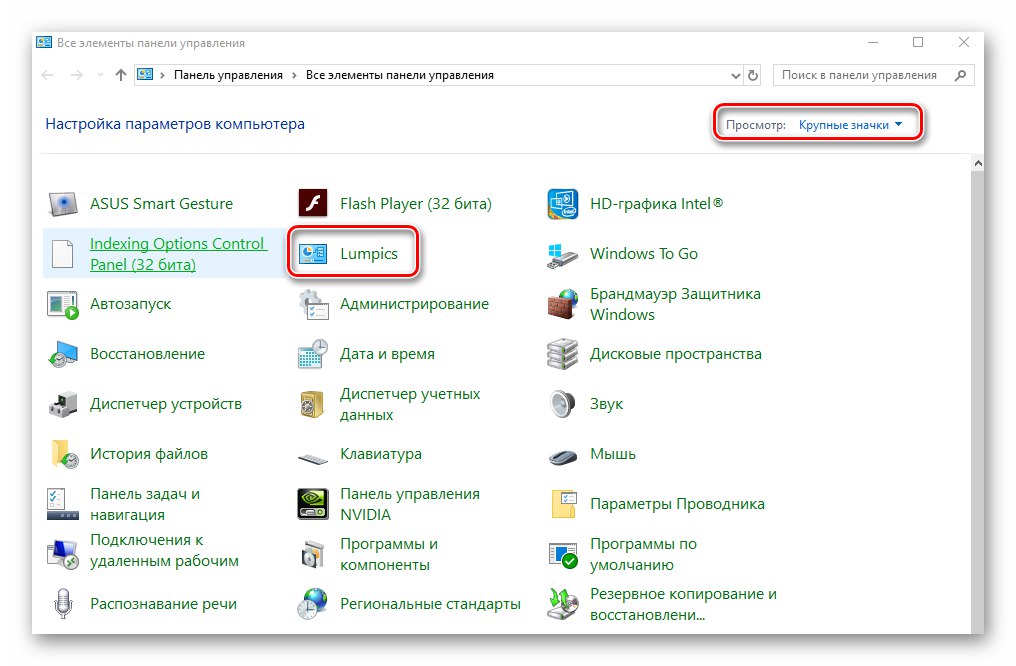
Task: Select Все элементы панели управления breadcrumb
Action: point(400,75)
